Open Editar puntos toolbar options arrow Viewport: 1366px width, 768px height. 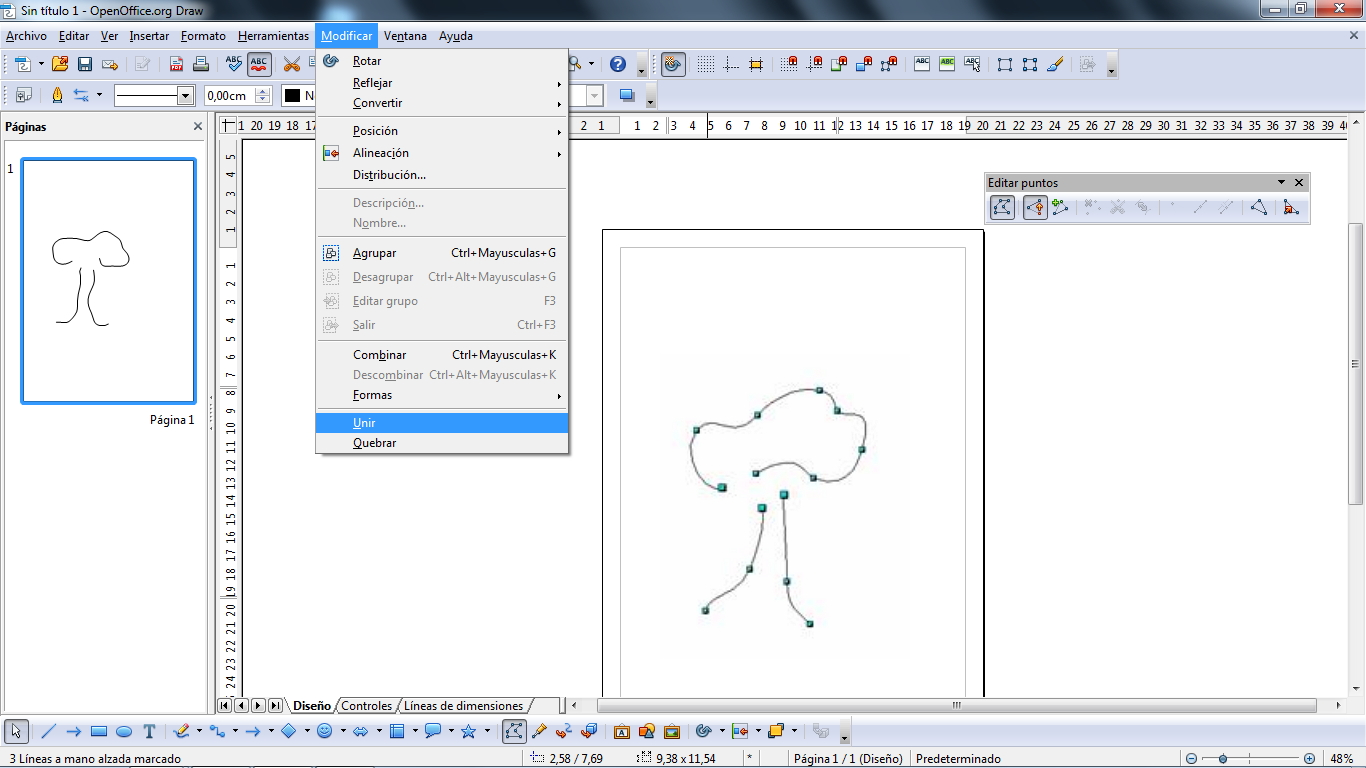(1281, 183)
